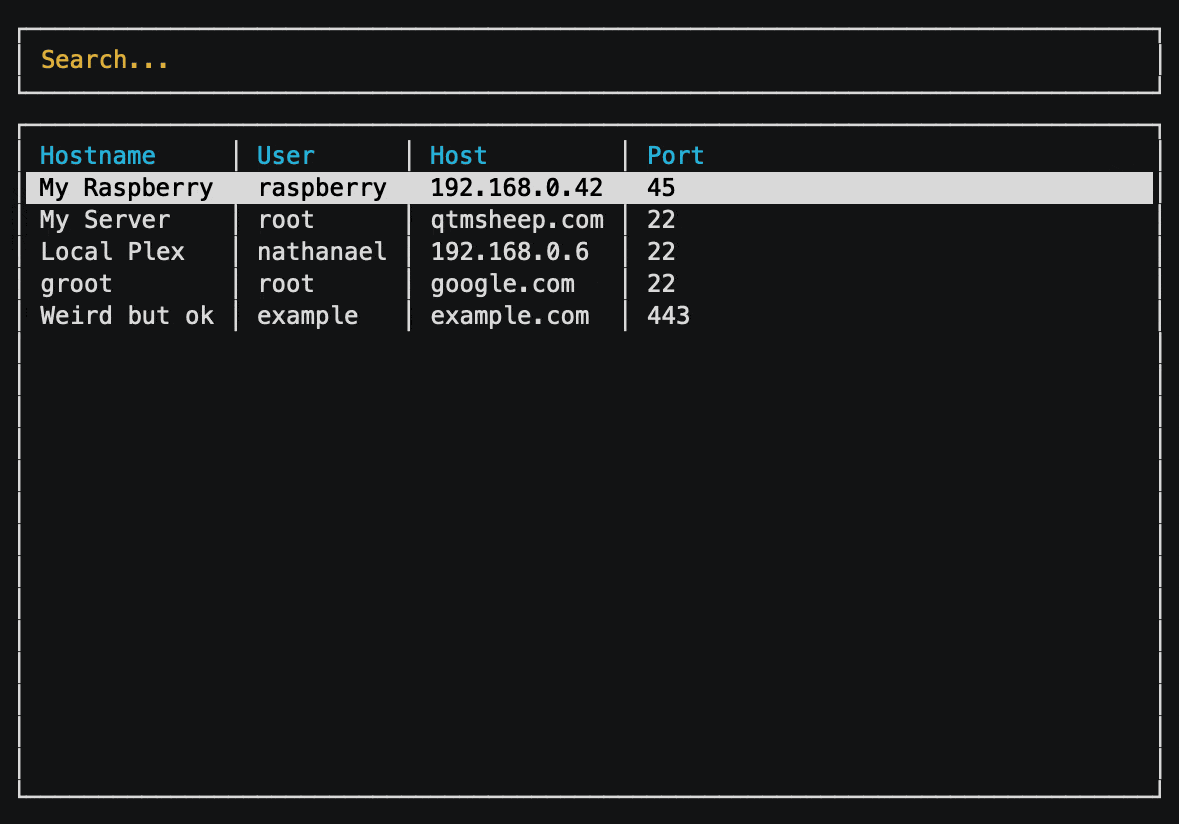
Task: Click port 45 on the highlighted row
Action: [661, 187]
